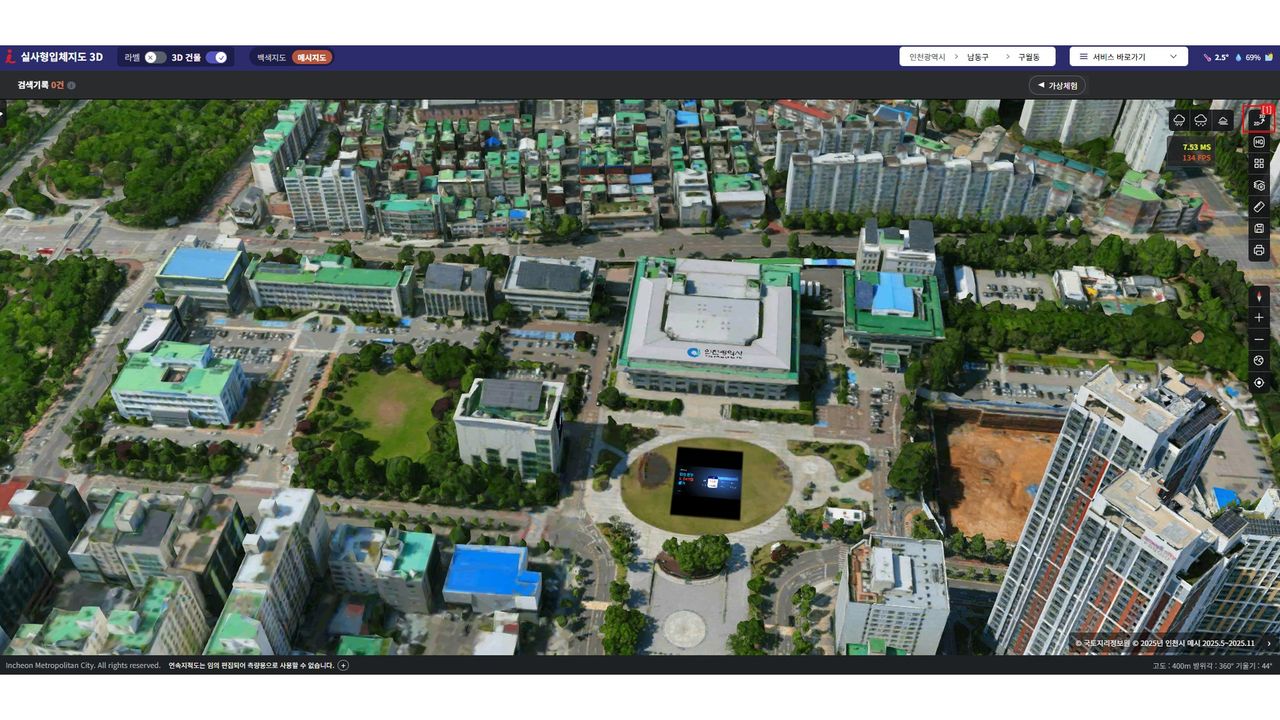Click the 가상체험 virtual experience button
1280x720 pixels.
pyautogui.click(x=1057, y=86)
